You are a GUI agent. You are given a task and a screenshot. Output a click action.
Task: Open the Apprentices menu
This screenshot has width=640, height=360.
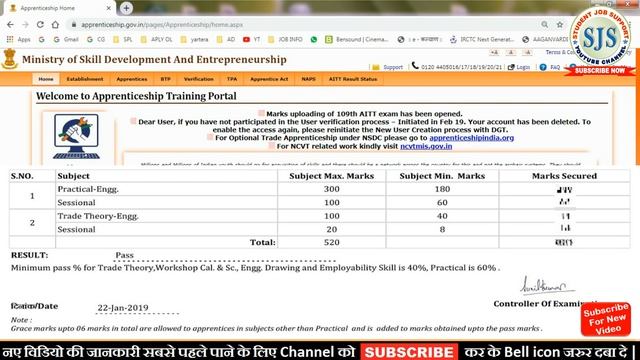click(132, 79)
